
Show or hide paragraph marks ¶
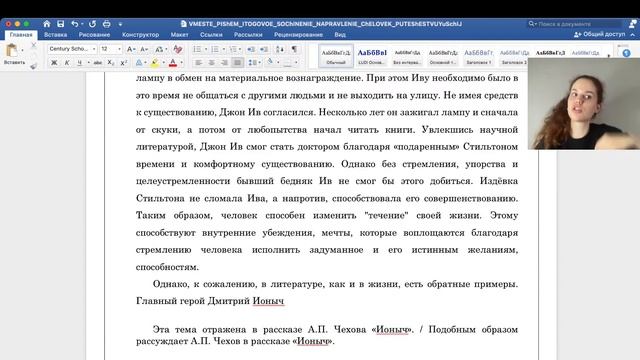click(294, 49)
